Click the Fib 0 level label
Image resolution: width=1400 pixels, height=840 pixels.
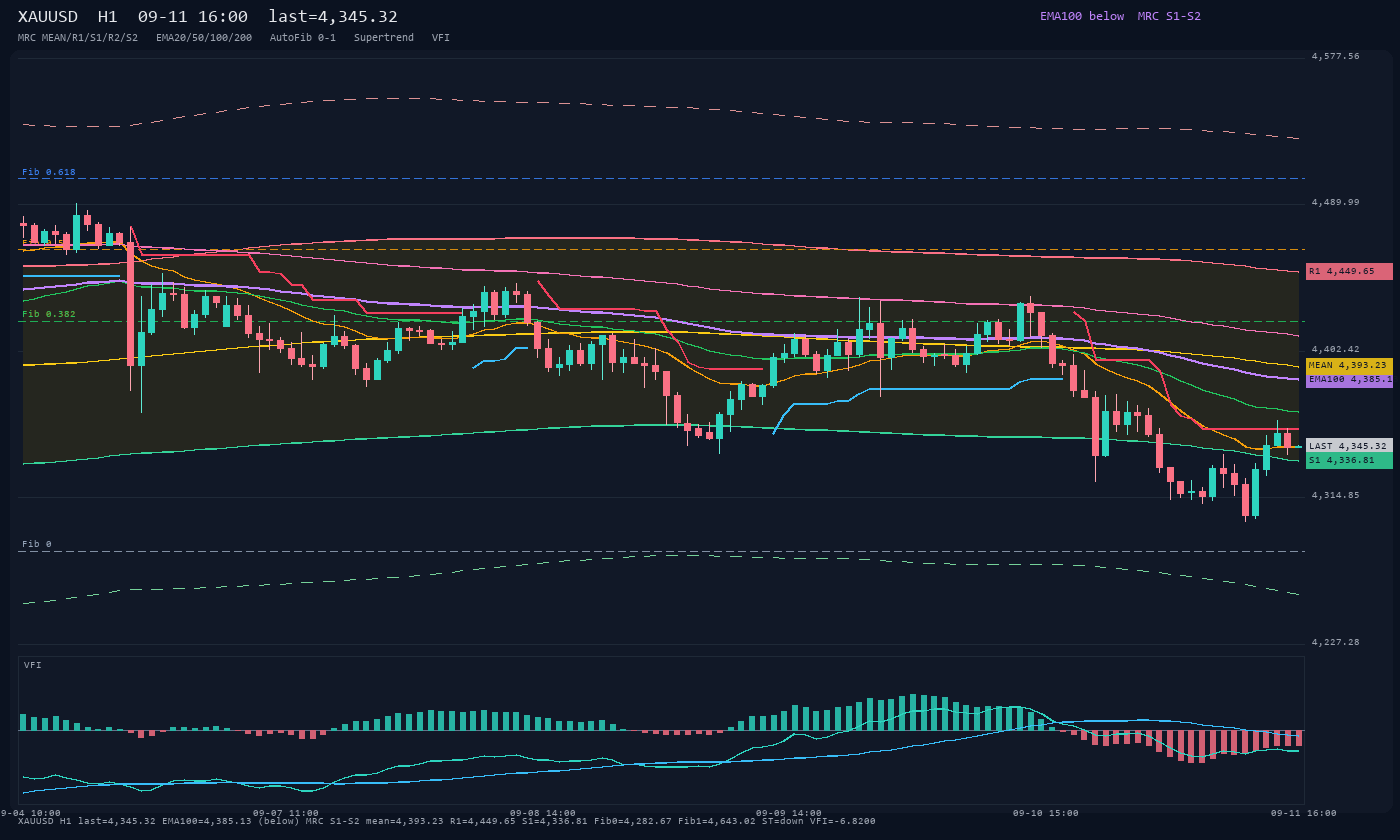(x=37, y=544)
